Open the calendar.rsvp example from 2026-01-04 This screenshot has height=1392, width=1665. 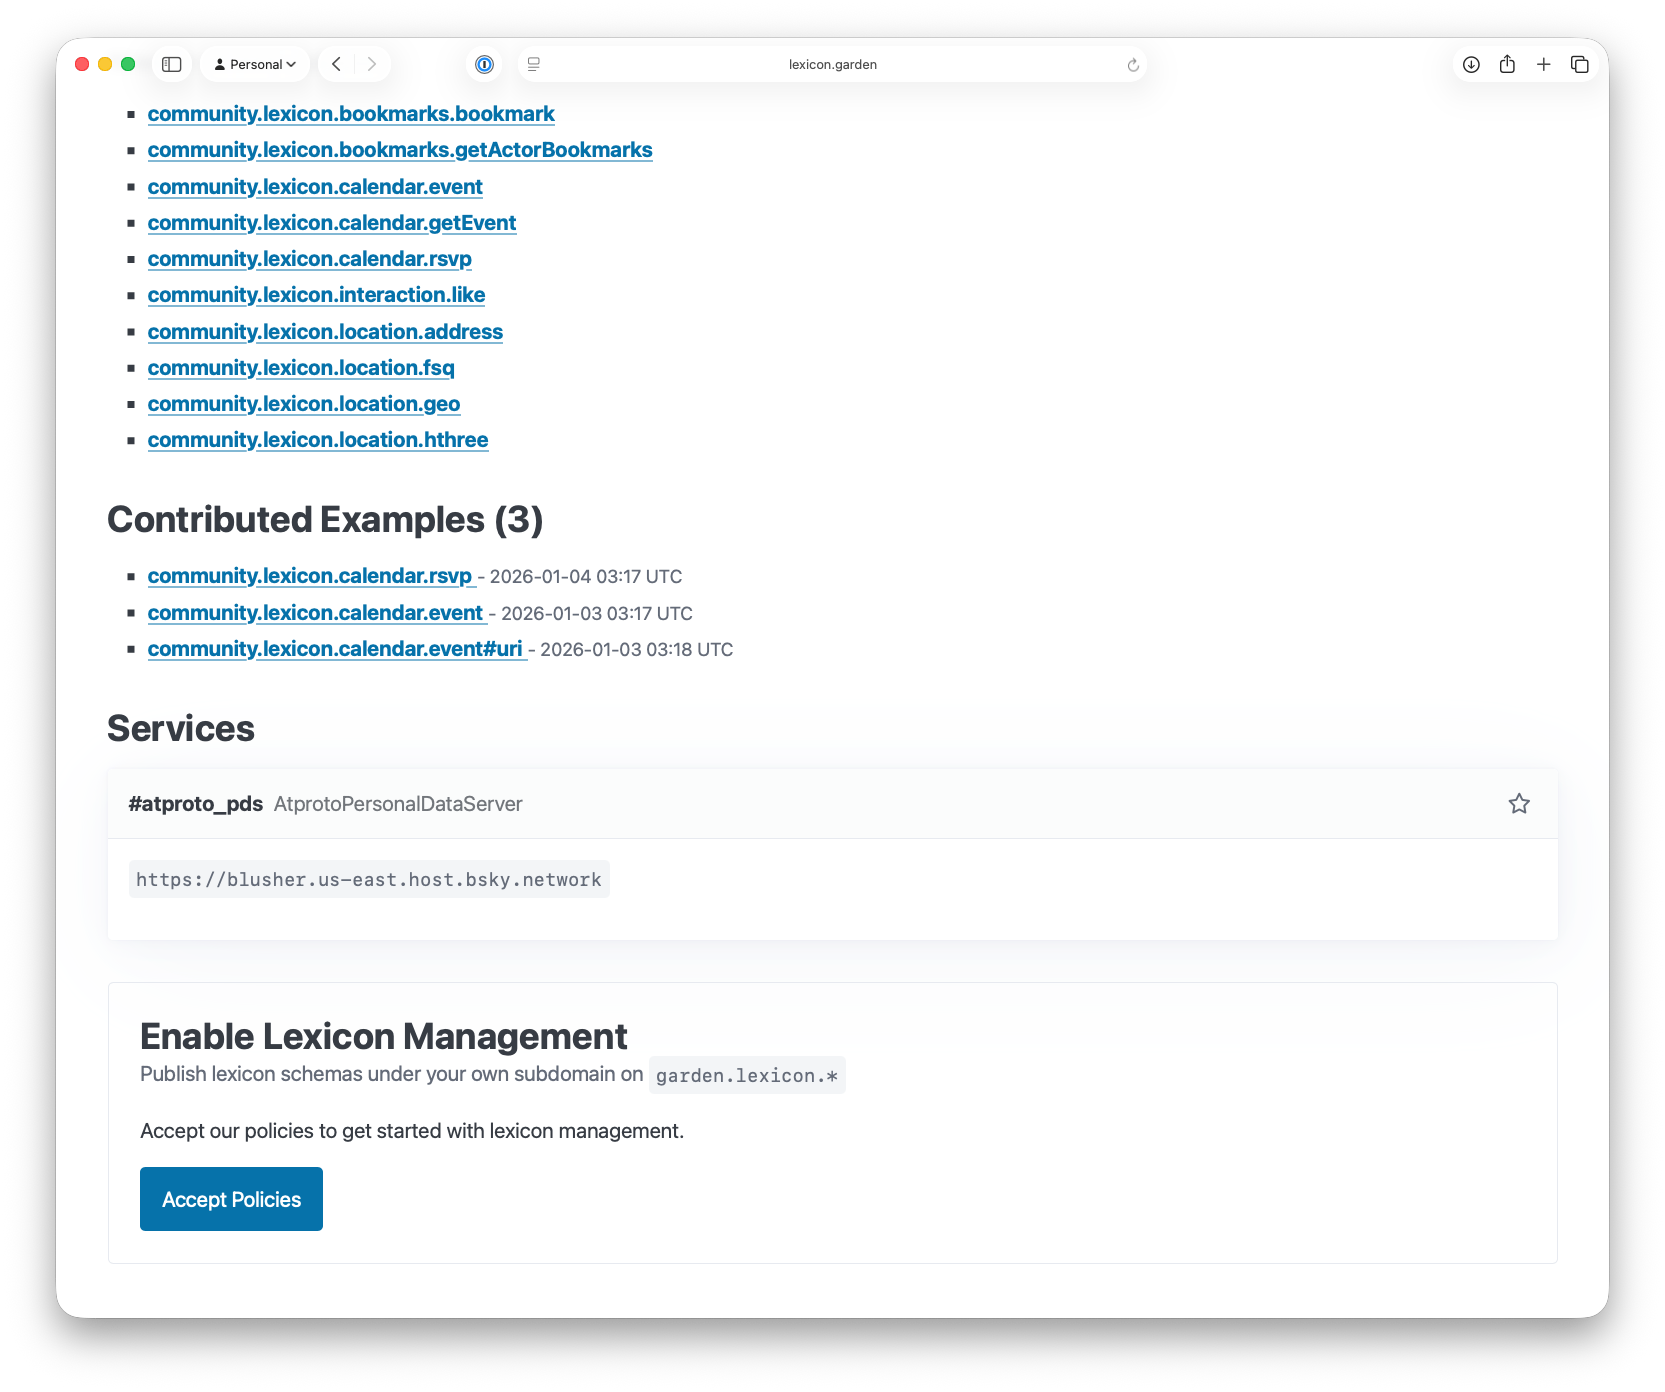coord(310,576)
